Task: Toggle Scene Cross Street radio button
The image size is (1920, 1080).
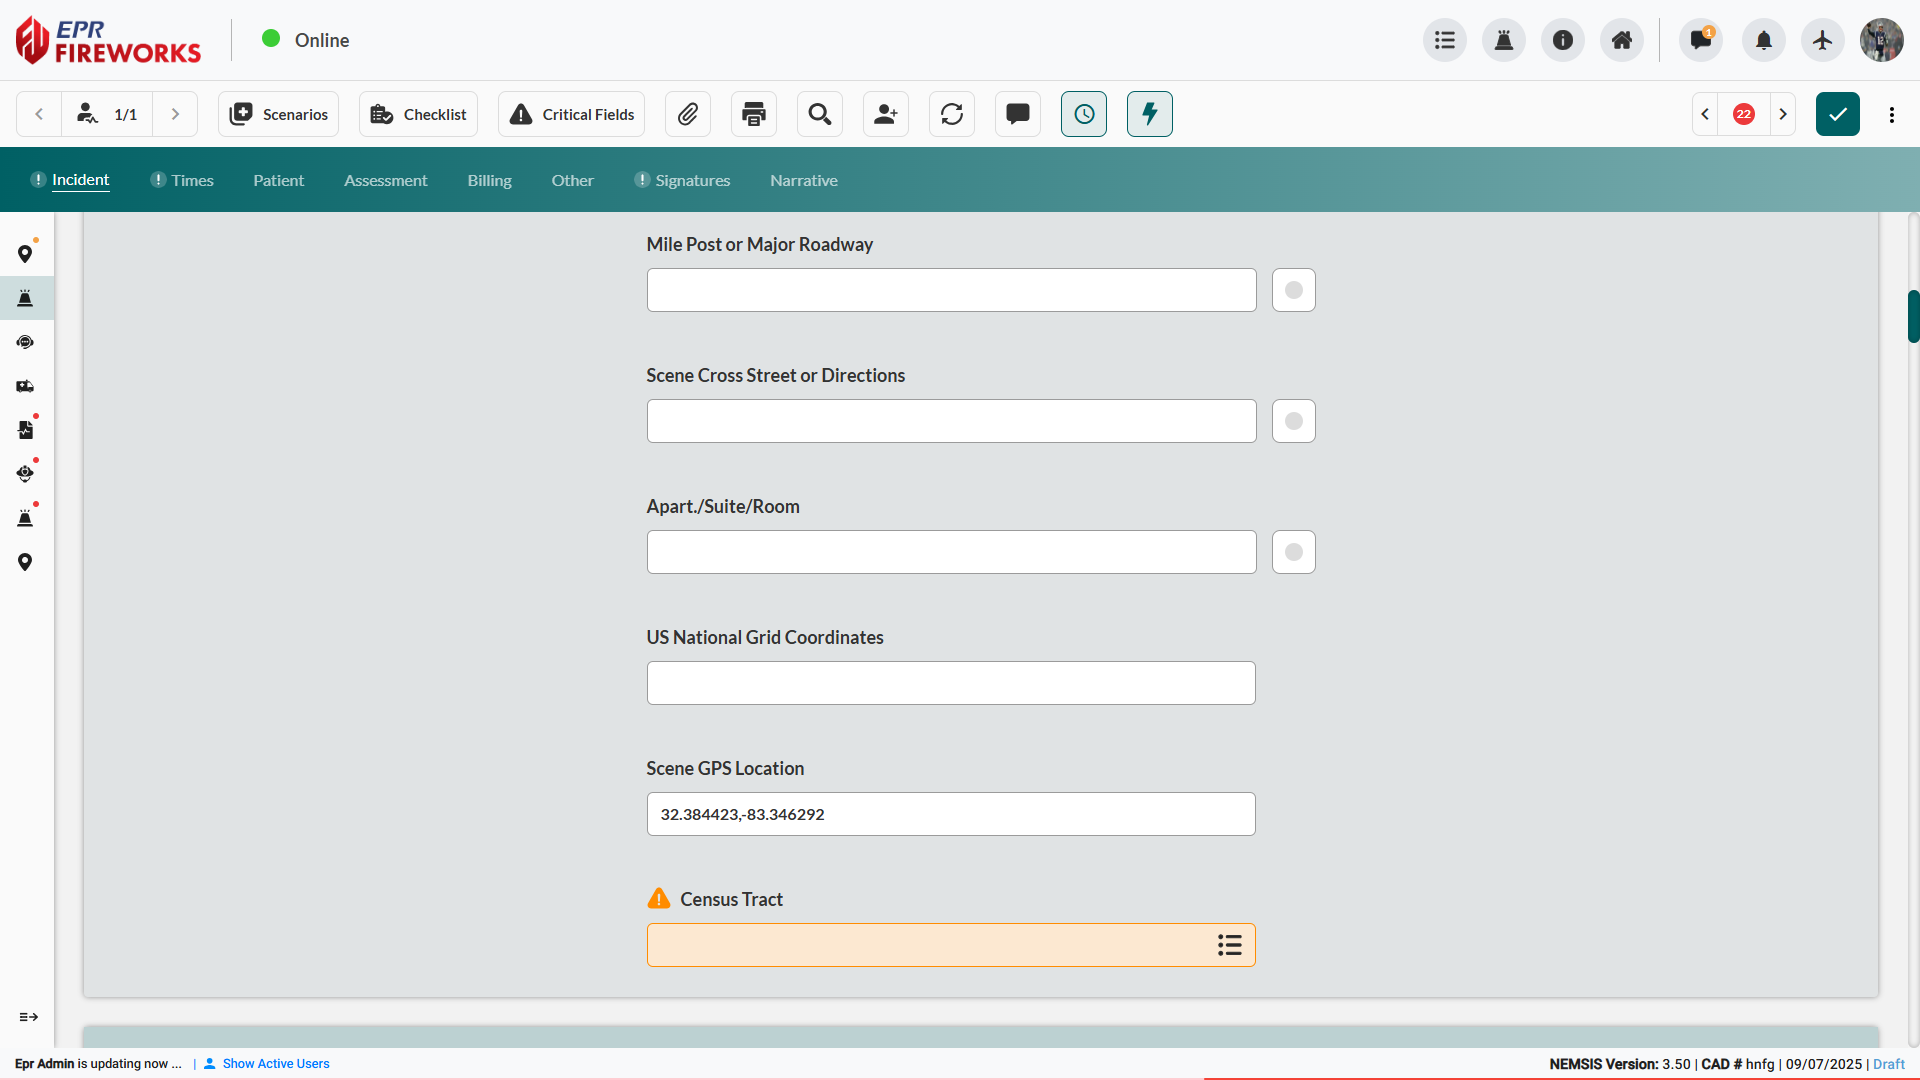Action: coord(1293,421)
